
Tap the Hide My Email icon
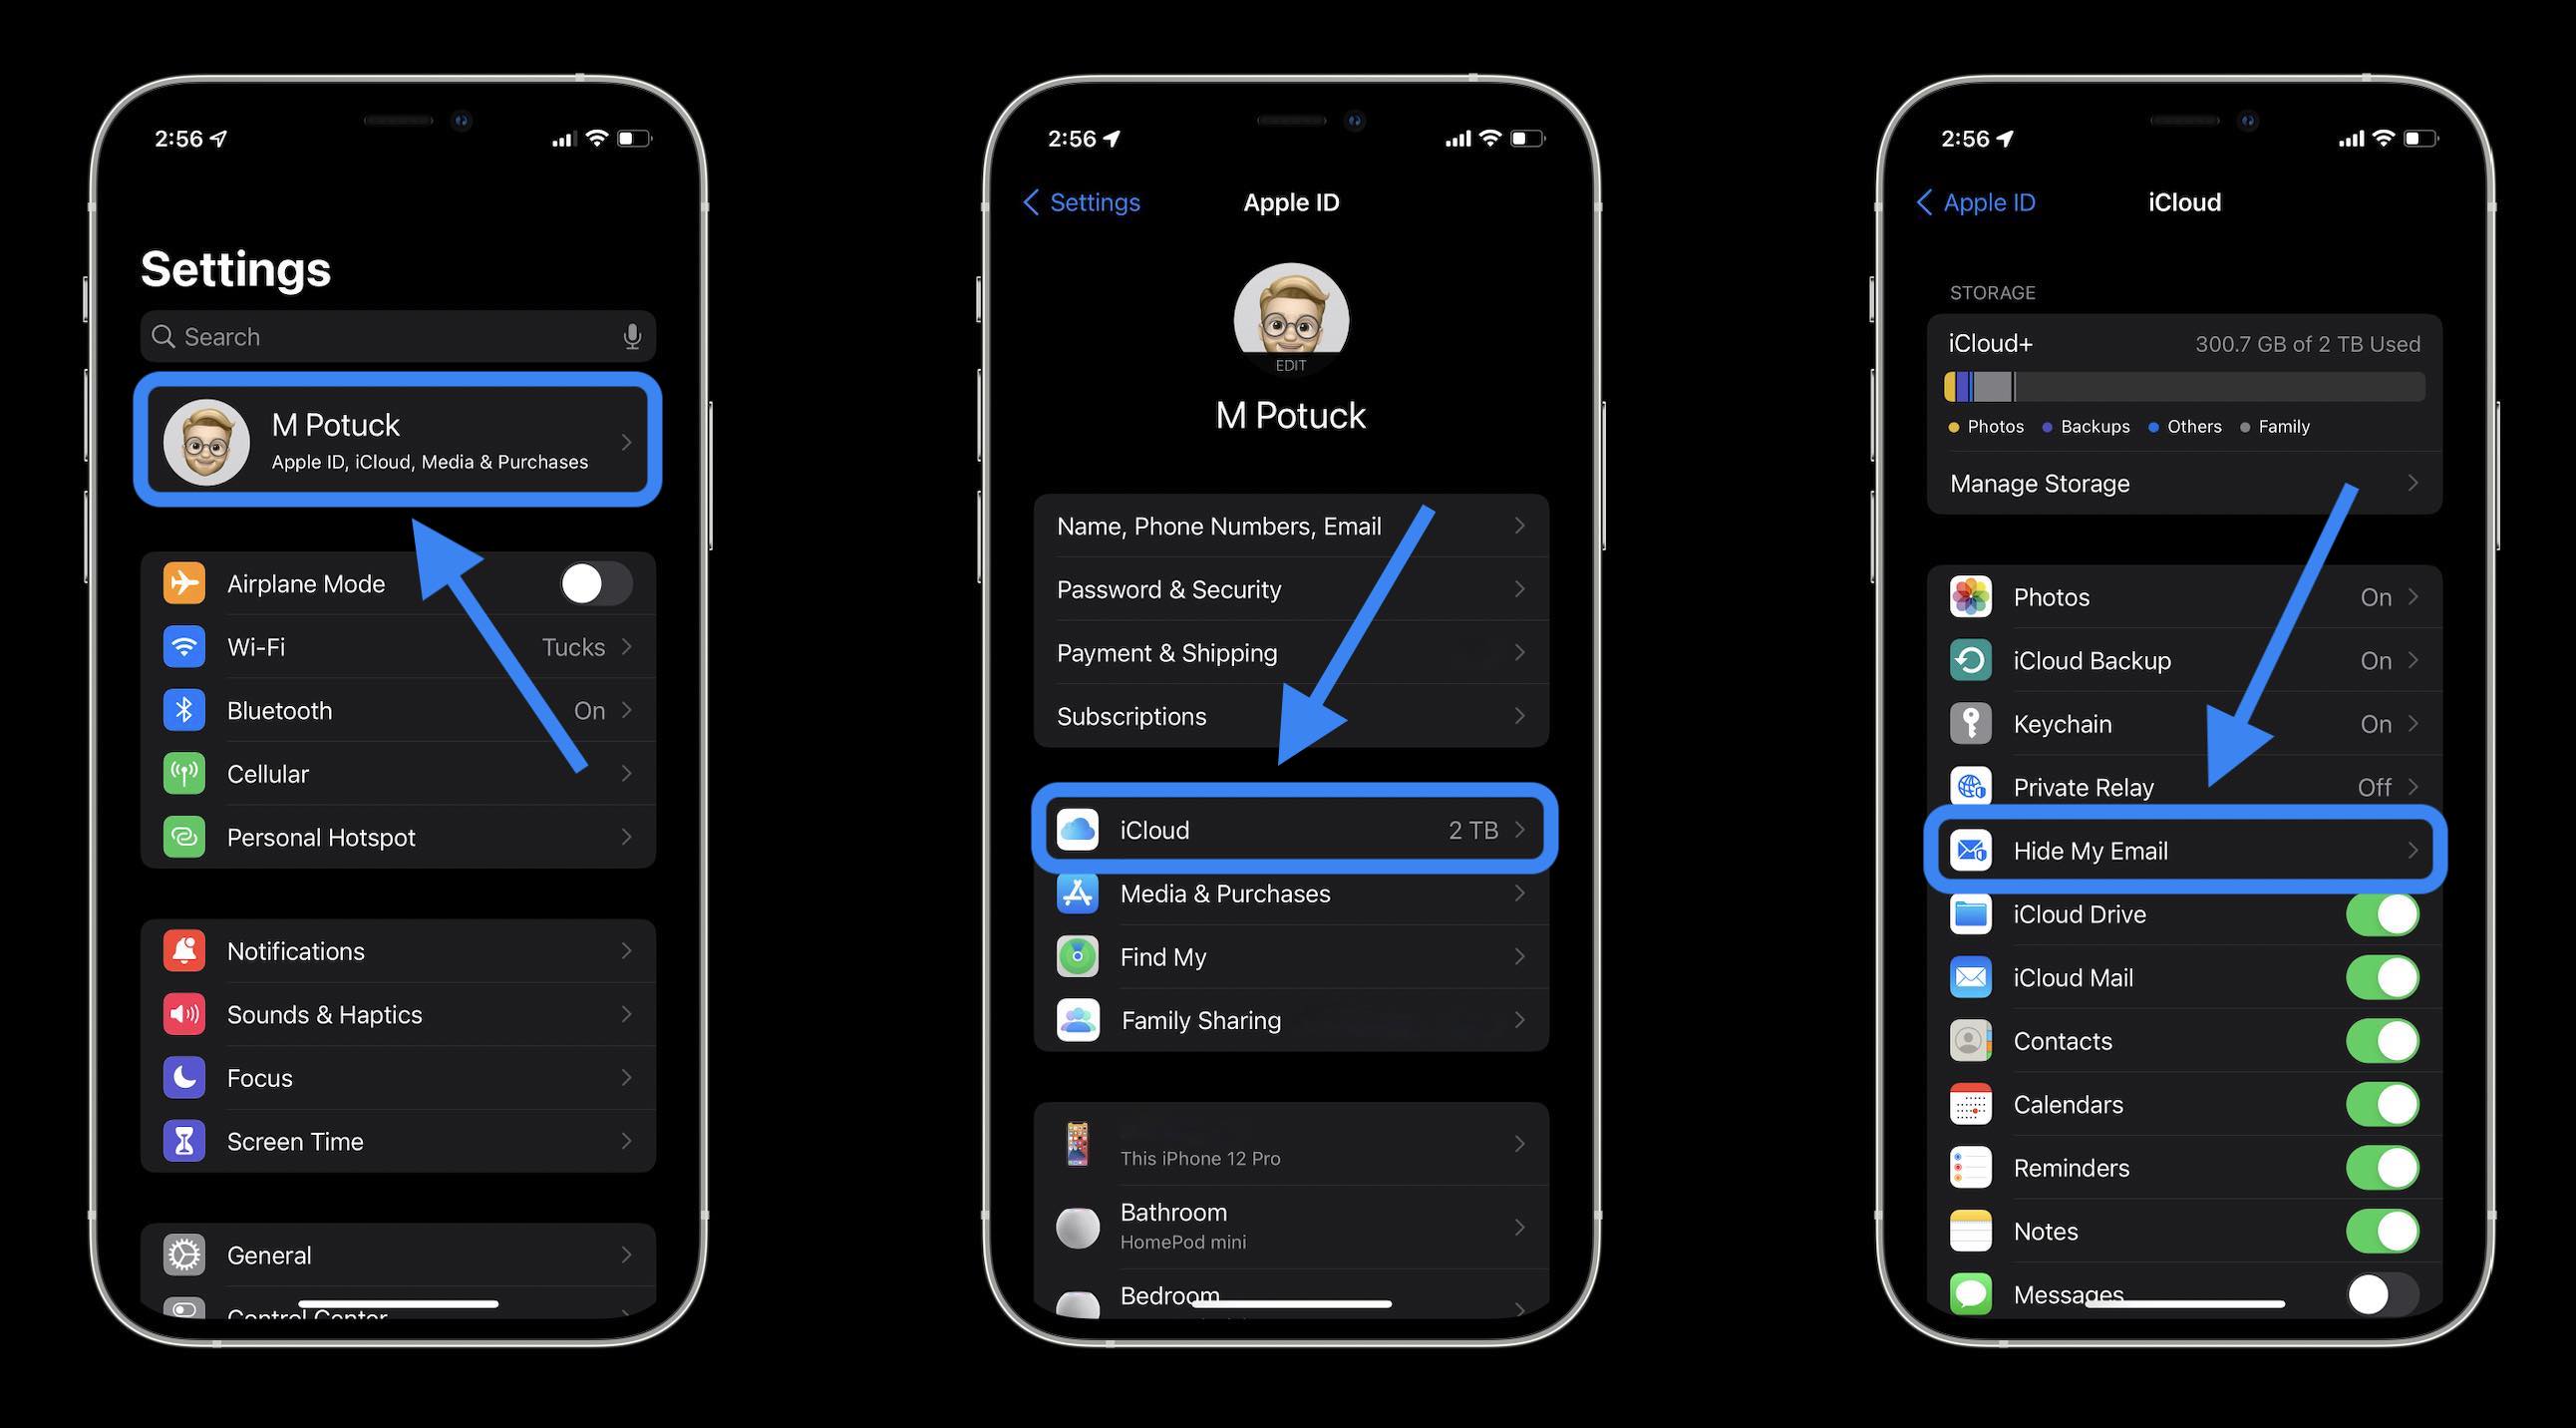tap(1970, 852)
